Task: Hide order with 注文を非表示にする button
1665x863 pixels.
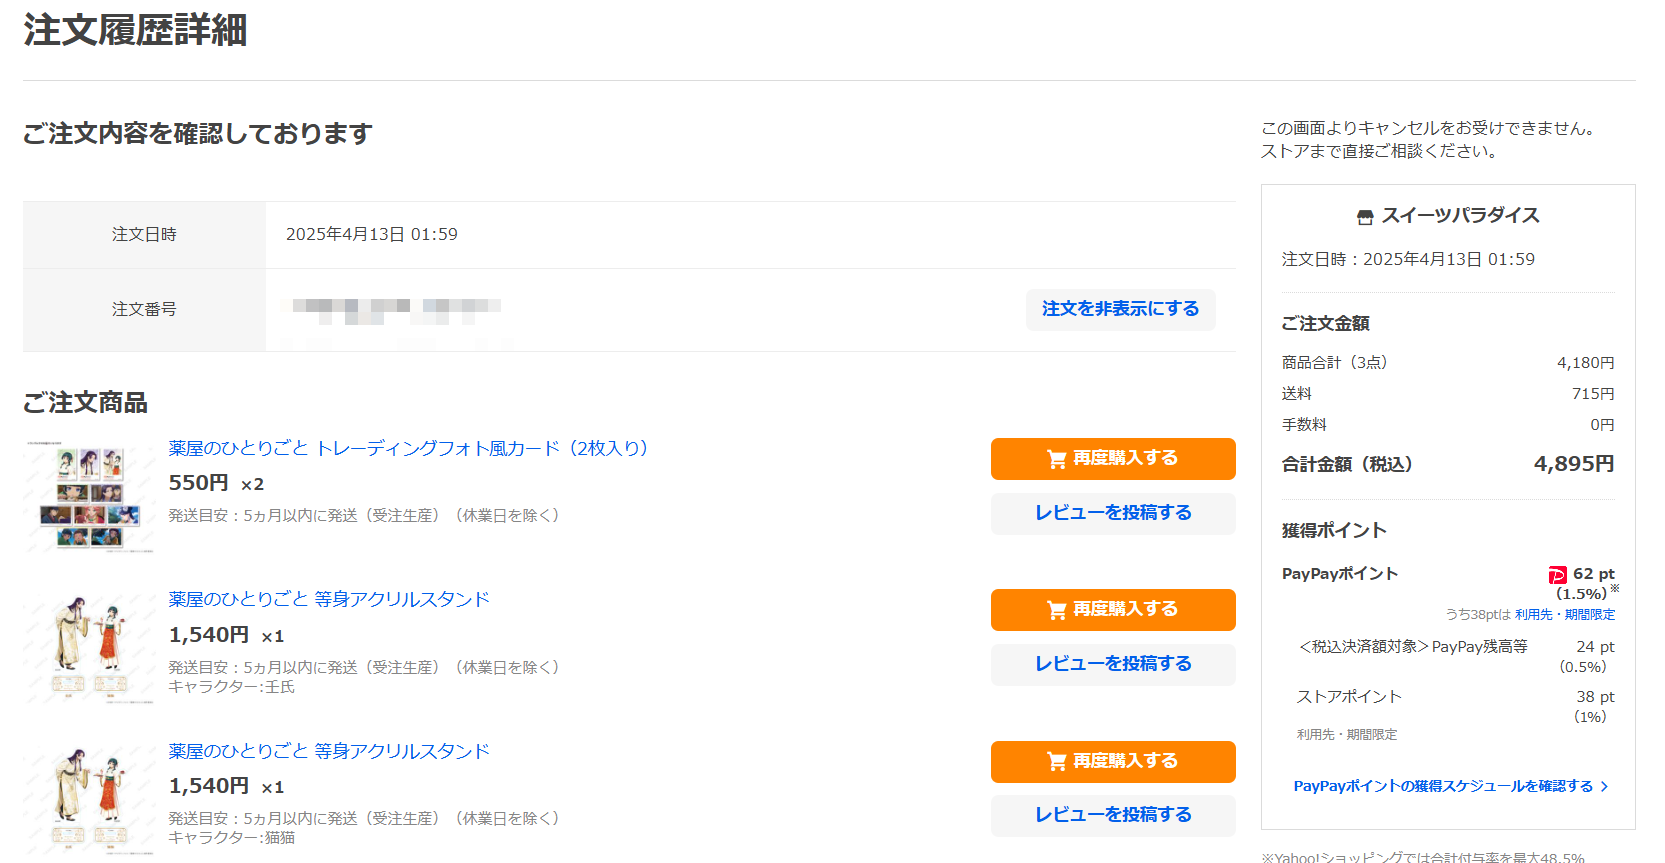Action: [x=1121, y=309]
